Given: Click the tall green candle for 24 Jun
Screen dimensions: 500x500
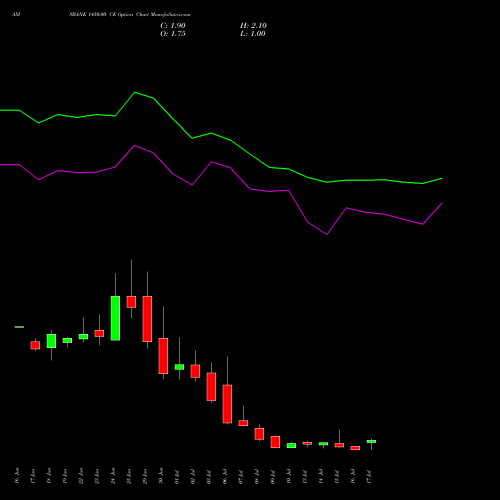Looking at the screenshot, I should click(115, 318).
